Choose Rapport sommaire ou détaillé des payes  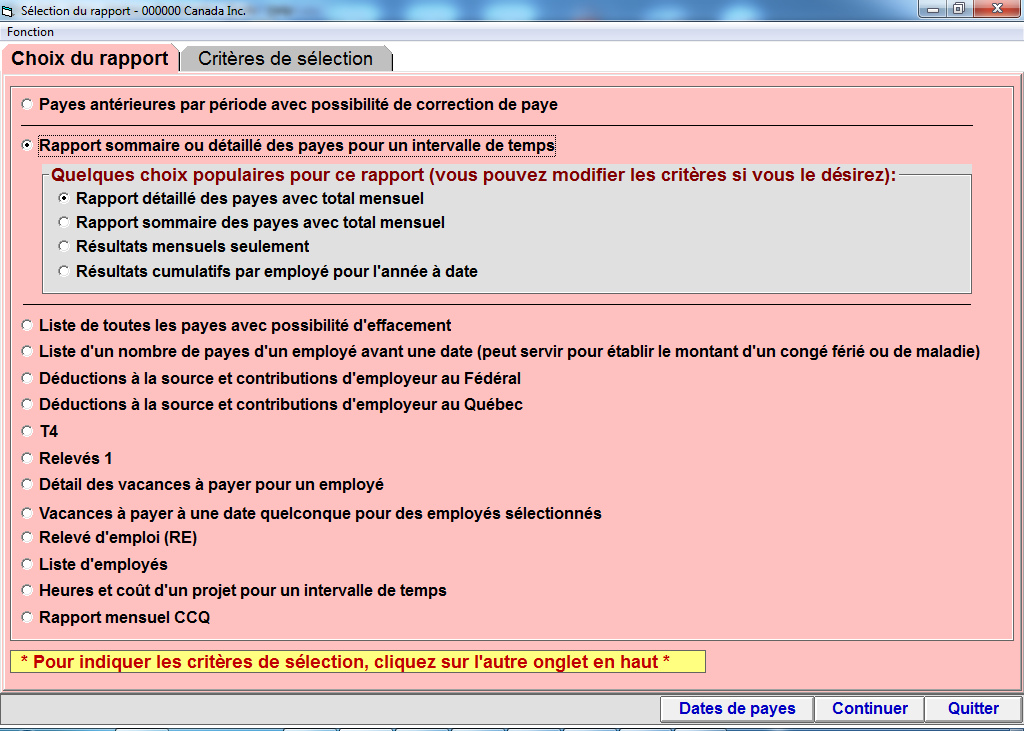pos(28,145)
